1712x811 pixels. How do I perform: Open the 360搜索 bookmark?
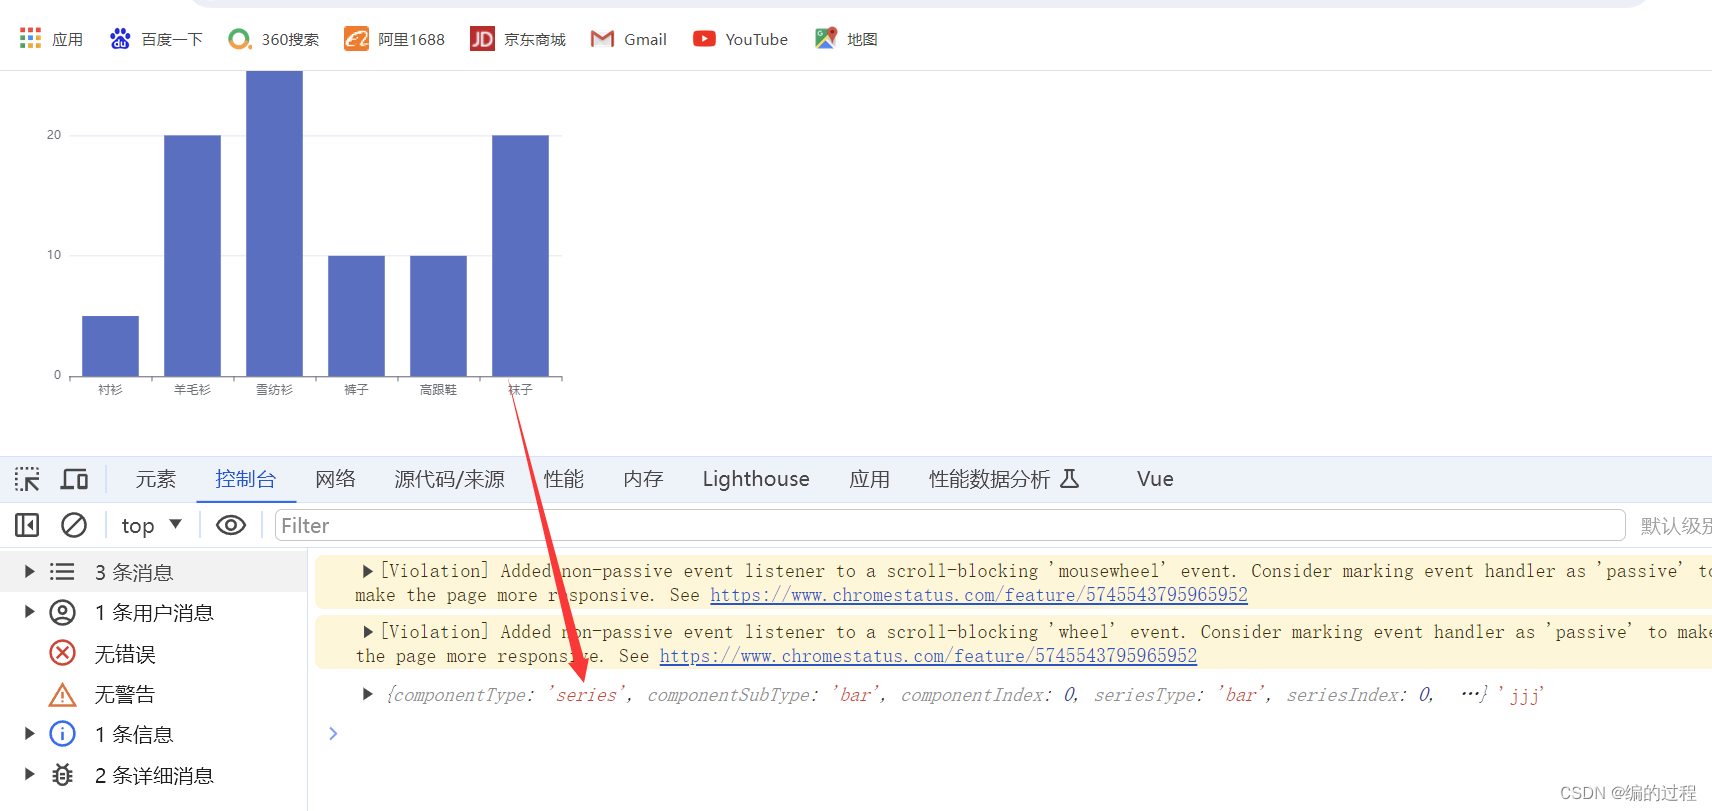pyautogui.click(x=274, y=39)
